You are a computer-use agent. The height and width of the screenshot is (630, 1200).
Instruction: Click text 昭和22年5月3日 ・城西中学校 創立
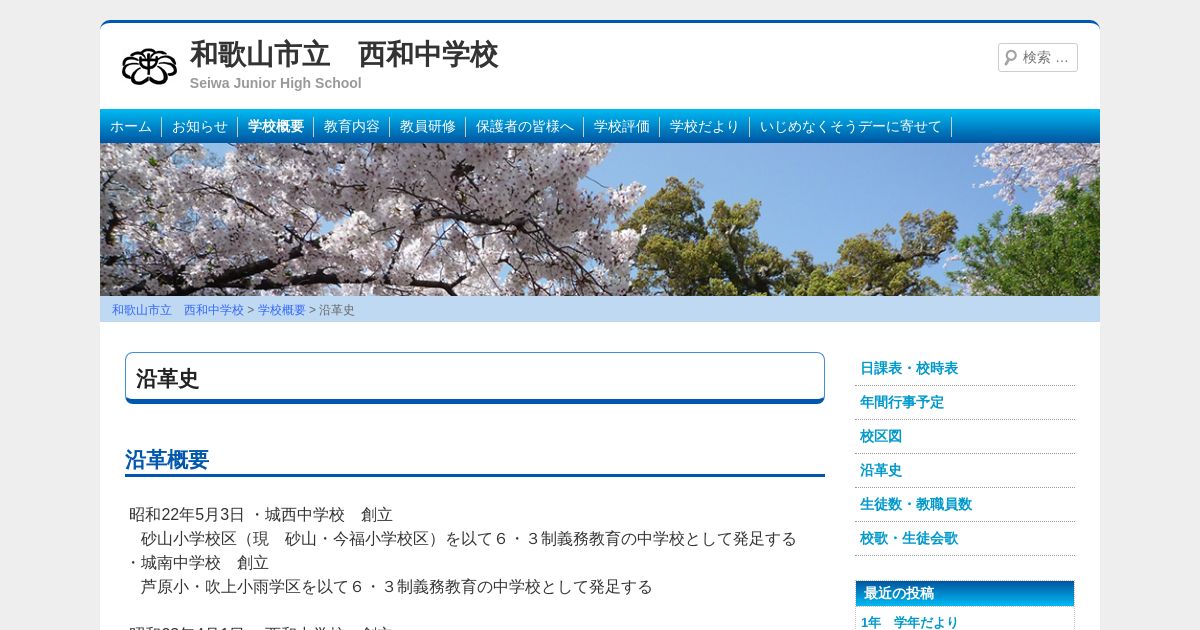(261, 514)
